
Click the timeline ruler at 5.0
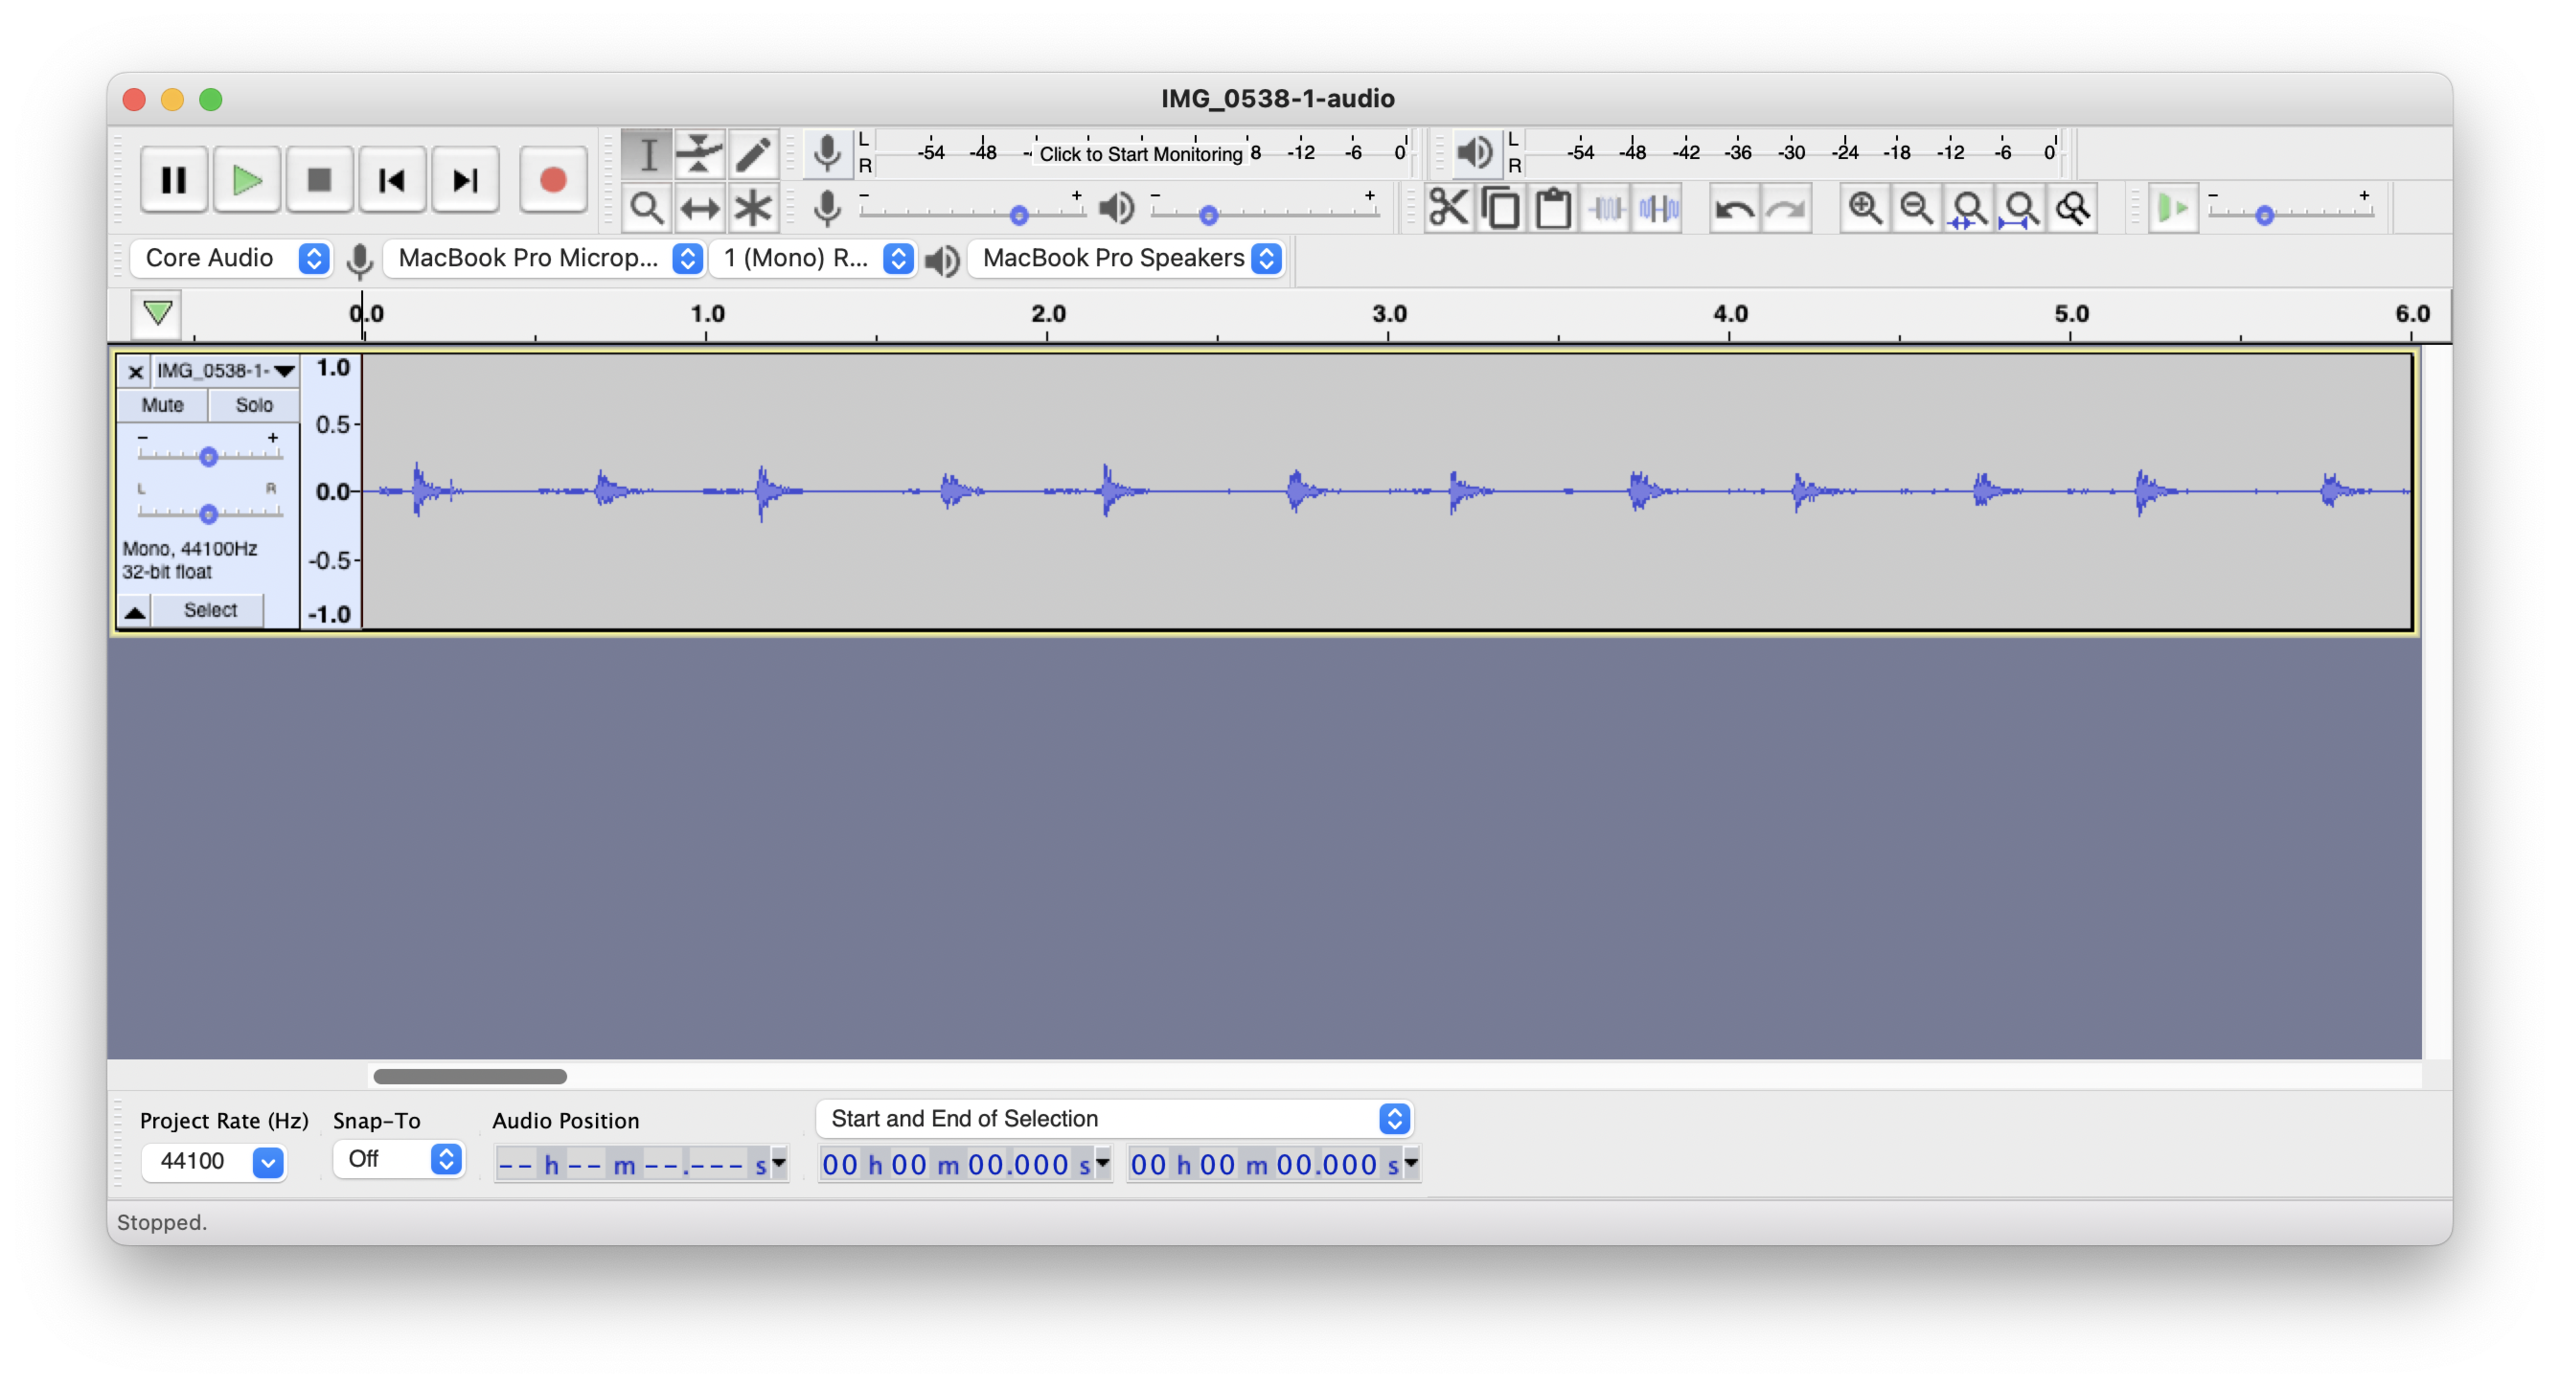click(x=2070, y=314)
